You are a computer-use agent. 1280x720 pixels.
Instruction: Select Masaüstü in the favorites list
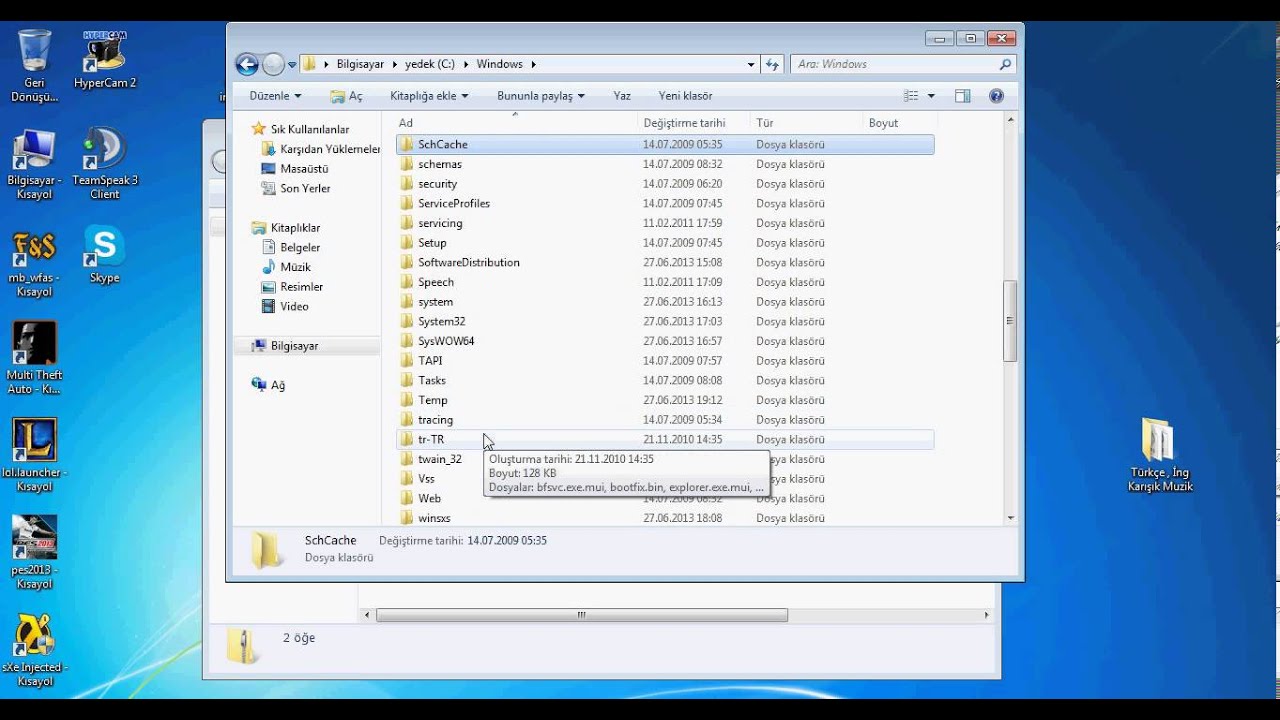point(304,169)
